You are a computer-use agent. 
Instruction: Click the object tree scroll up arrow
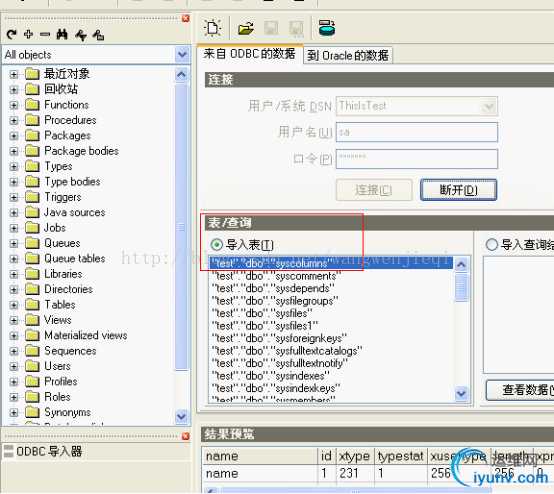(x=181, y=74)
